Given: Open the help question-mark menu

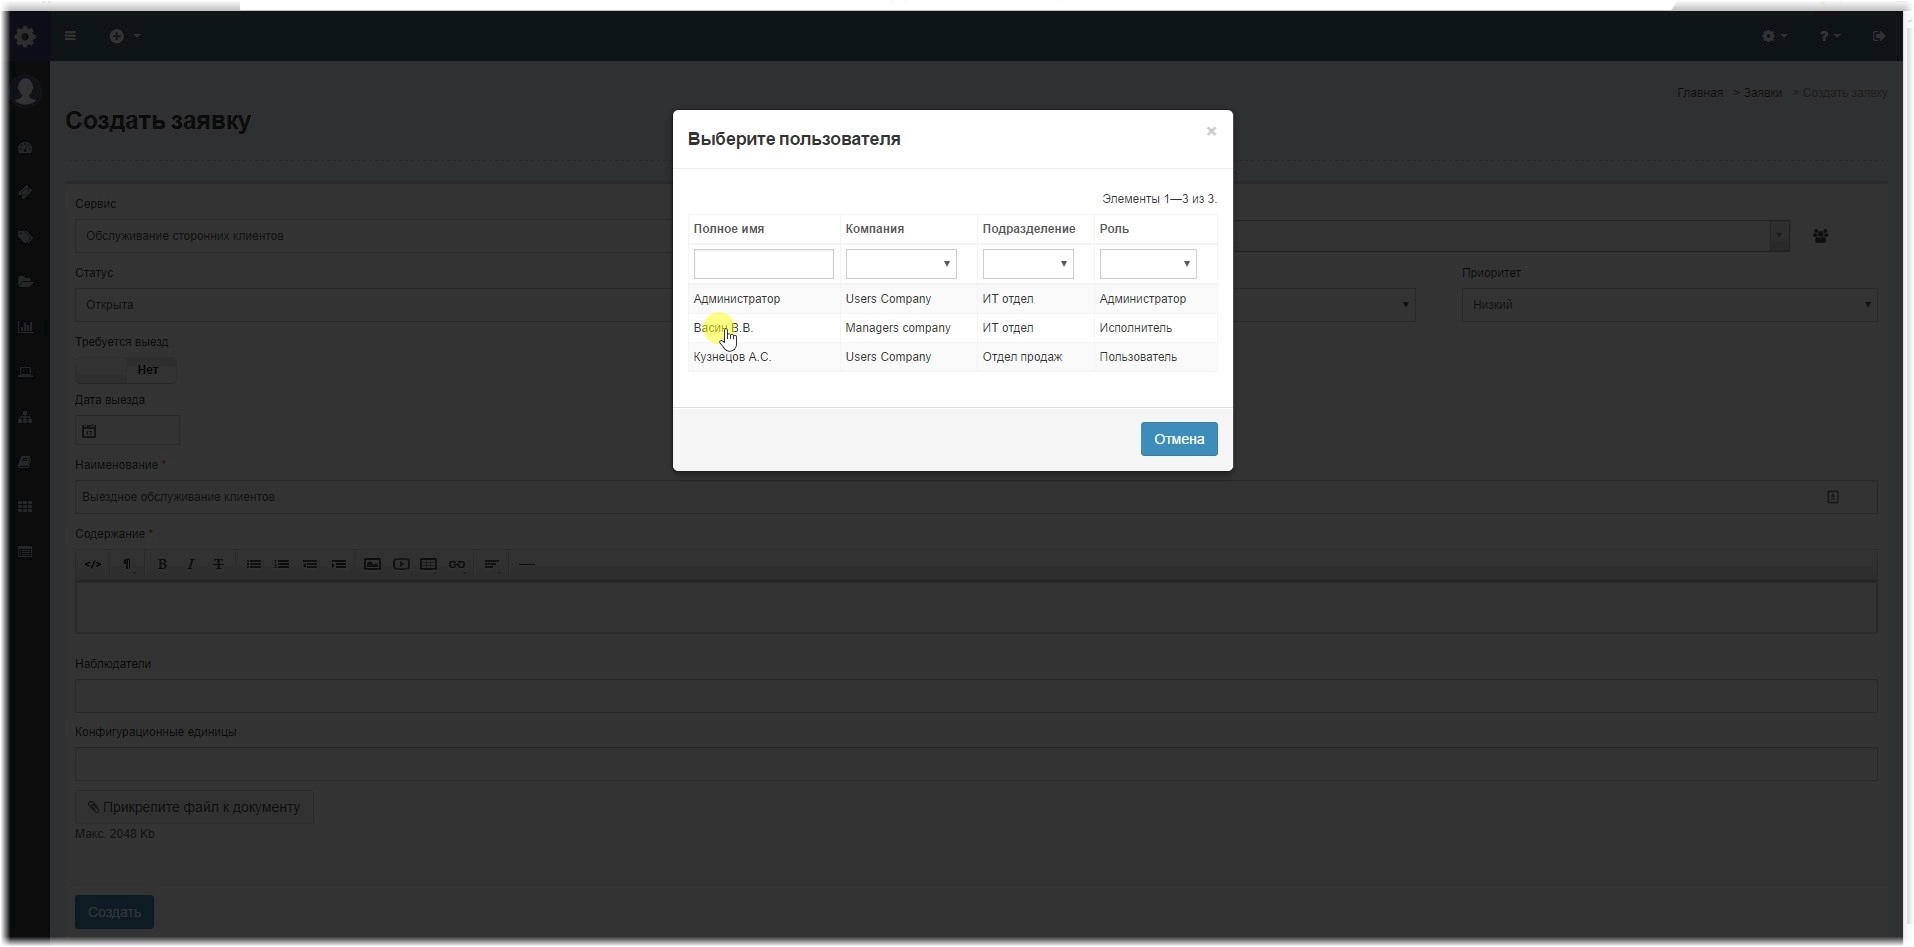Looking at the screenshot, I should tap(1829, 36).
